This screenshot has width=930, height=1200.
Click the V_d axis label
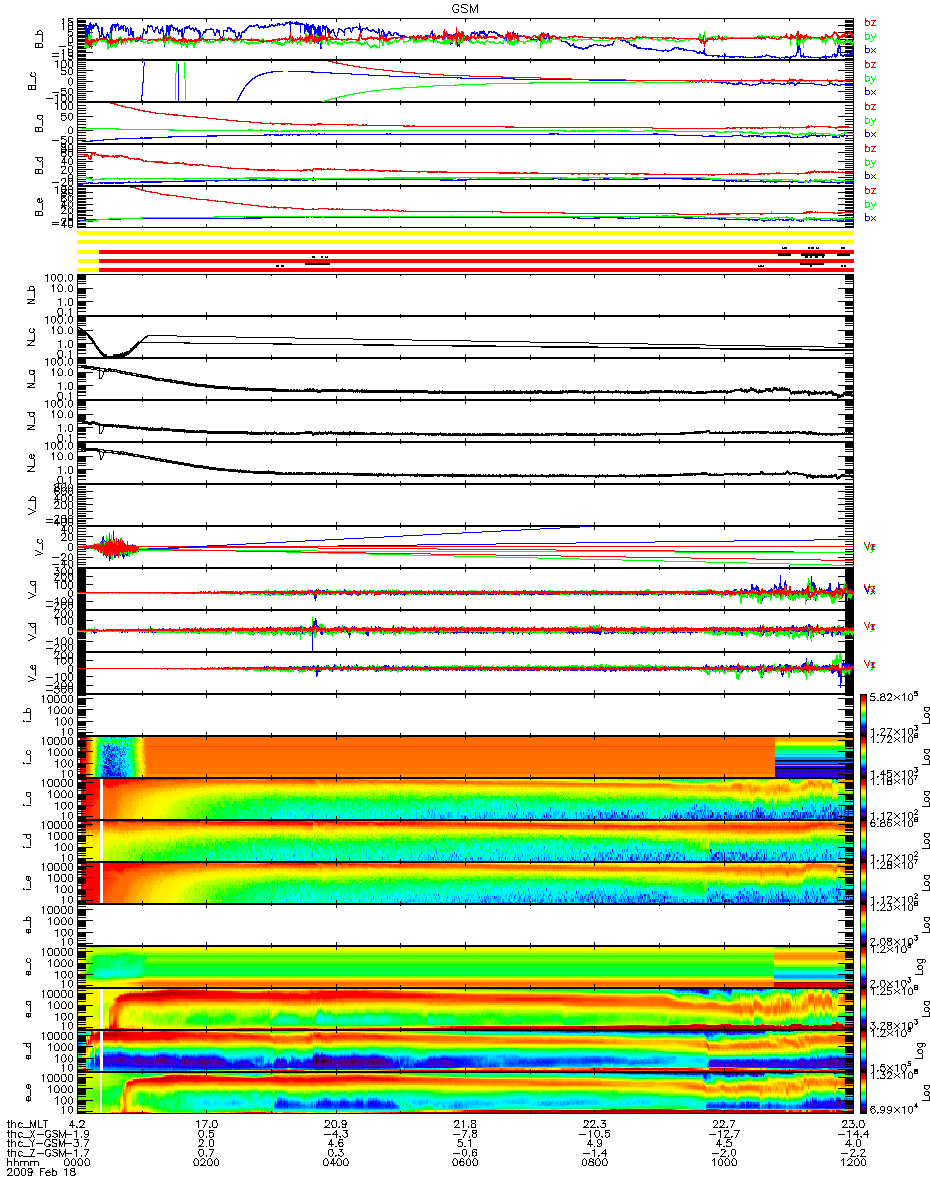click(x=32, y=631)
